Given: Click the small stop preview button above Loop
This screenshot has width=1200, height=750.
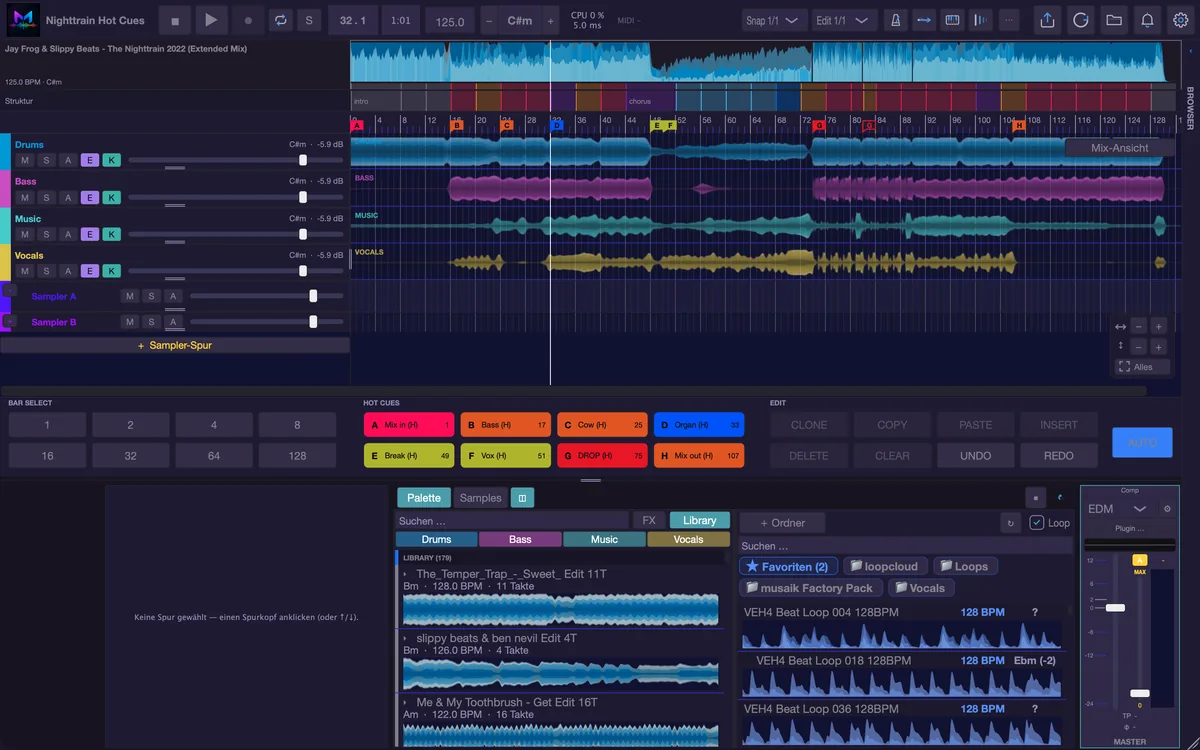Looking at the screenshot, I should [1035, 498].
